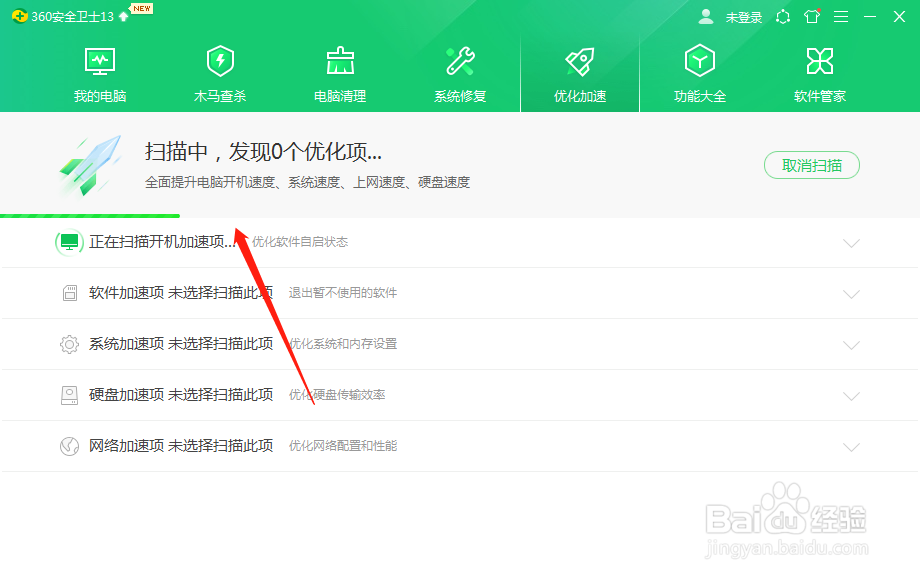Open the 我的电脑 section
The image size is (920, 580).
coord(99,72)
